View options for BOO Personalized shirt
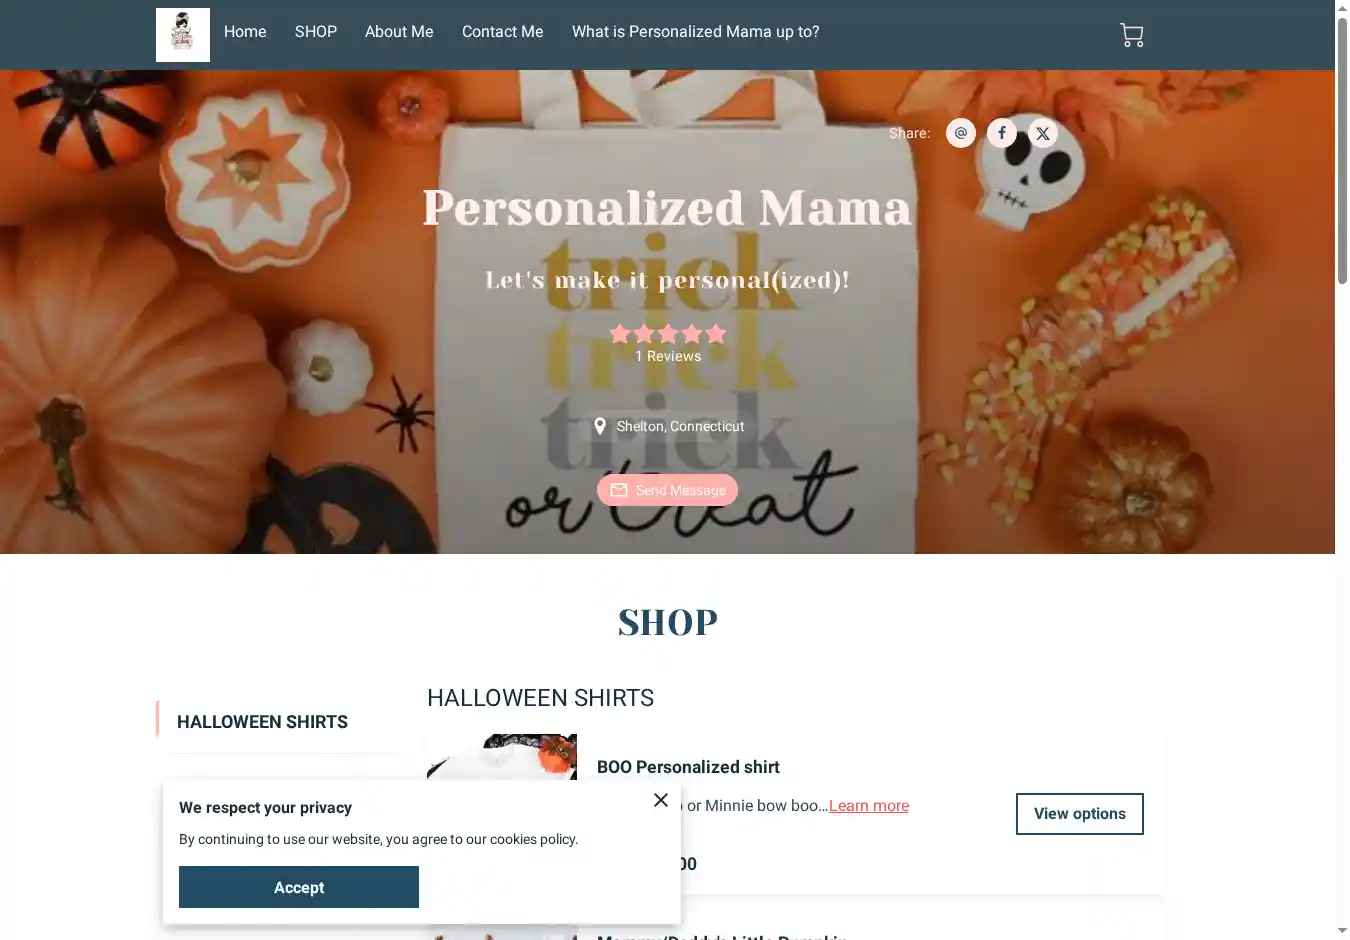This screenshot has height=940, width=1350. [1080, 814]
